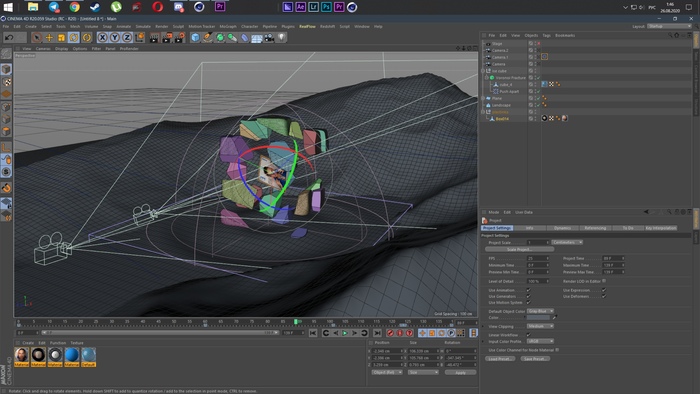
Task: Select the Voronoi Fracture object
Action: pos(511,78)
